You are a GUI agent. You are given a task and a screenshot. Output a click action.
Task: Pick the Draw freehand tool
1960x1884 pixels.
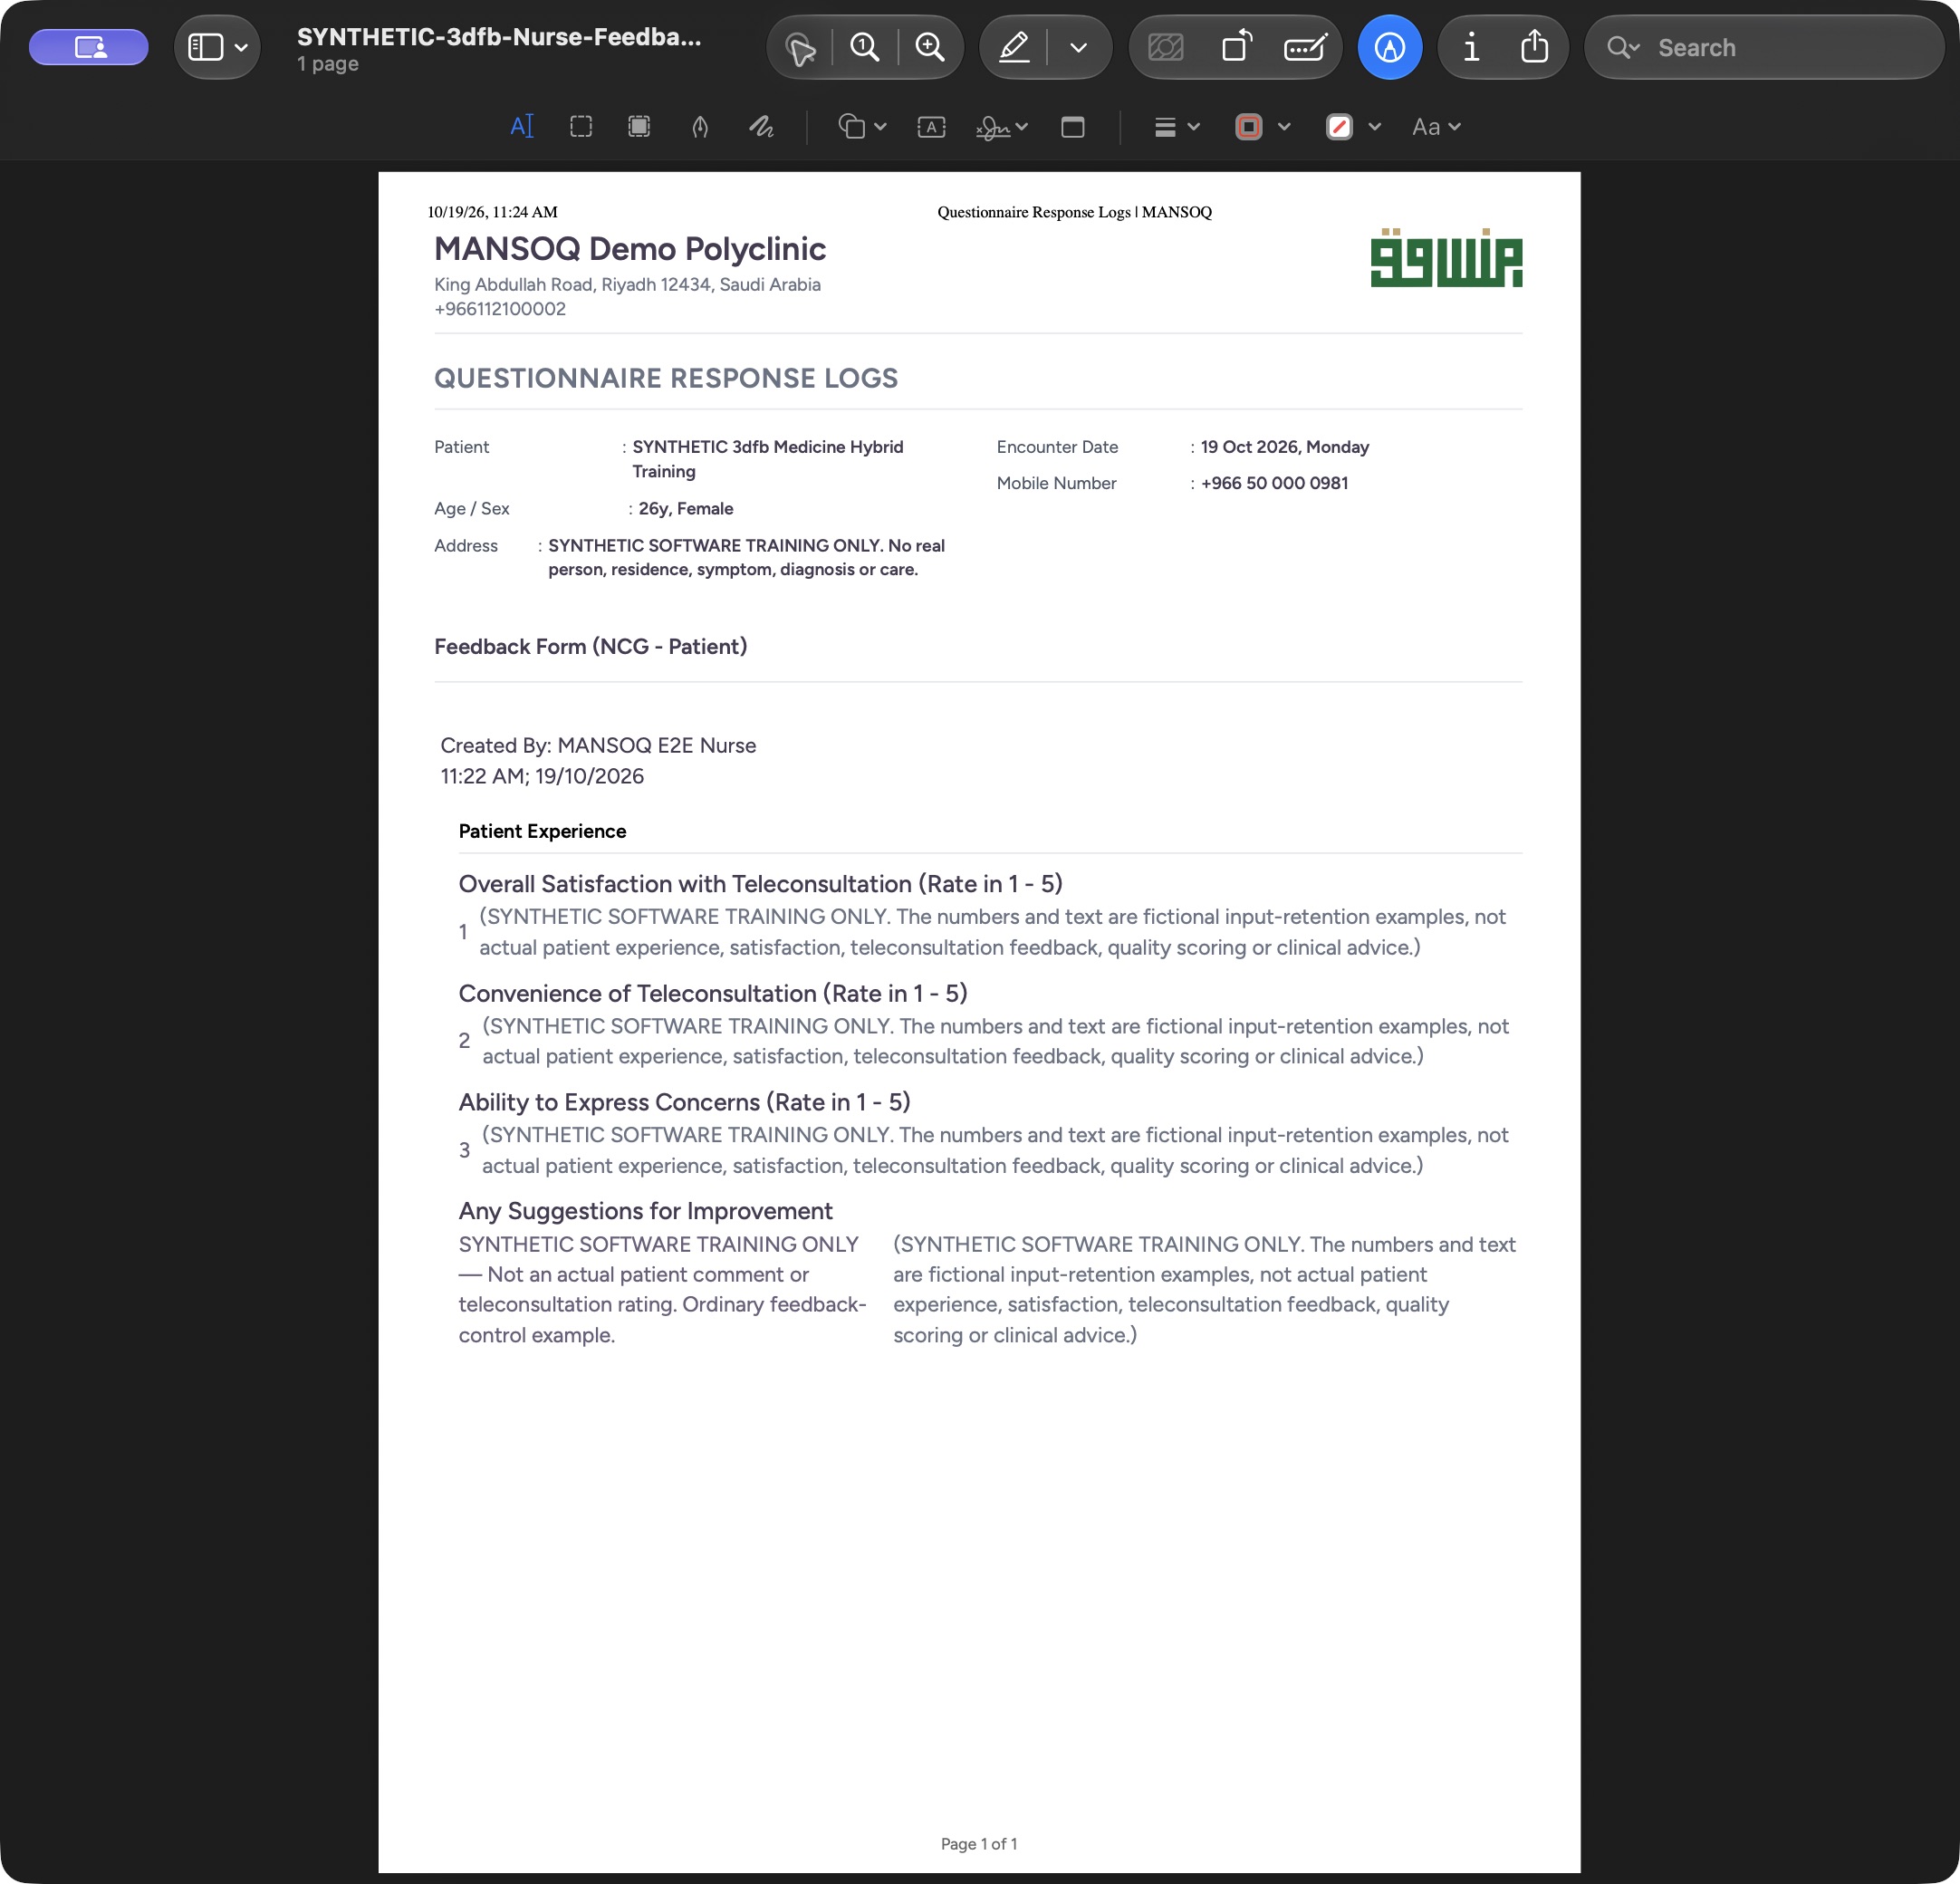click(761, 127)
